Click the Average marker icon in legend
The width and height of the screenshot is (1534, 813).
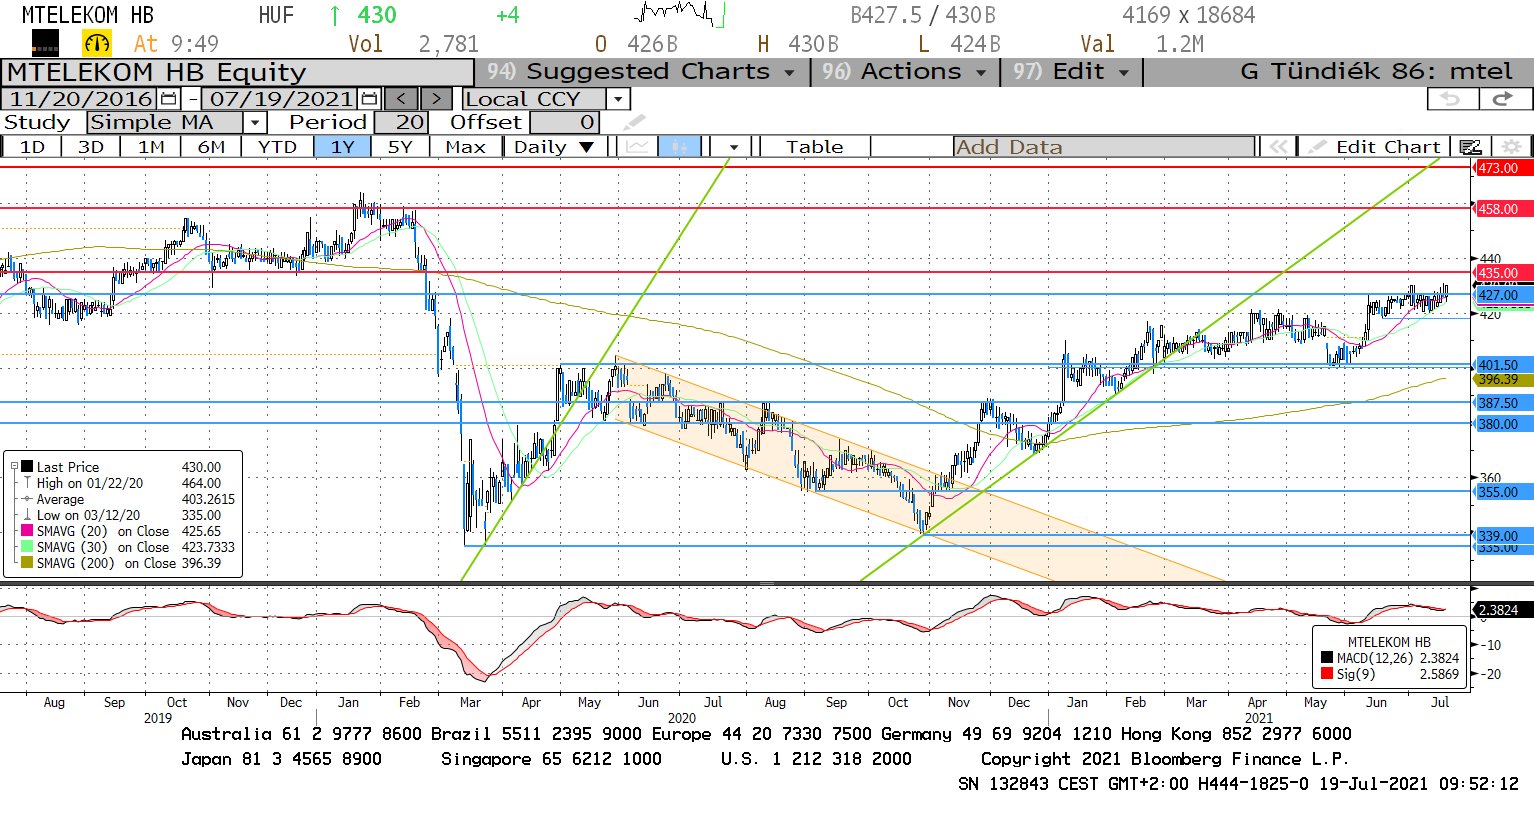(27, 499)
